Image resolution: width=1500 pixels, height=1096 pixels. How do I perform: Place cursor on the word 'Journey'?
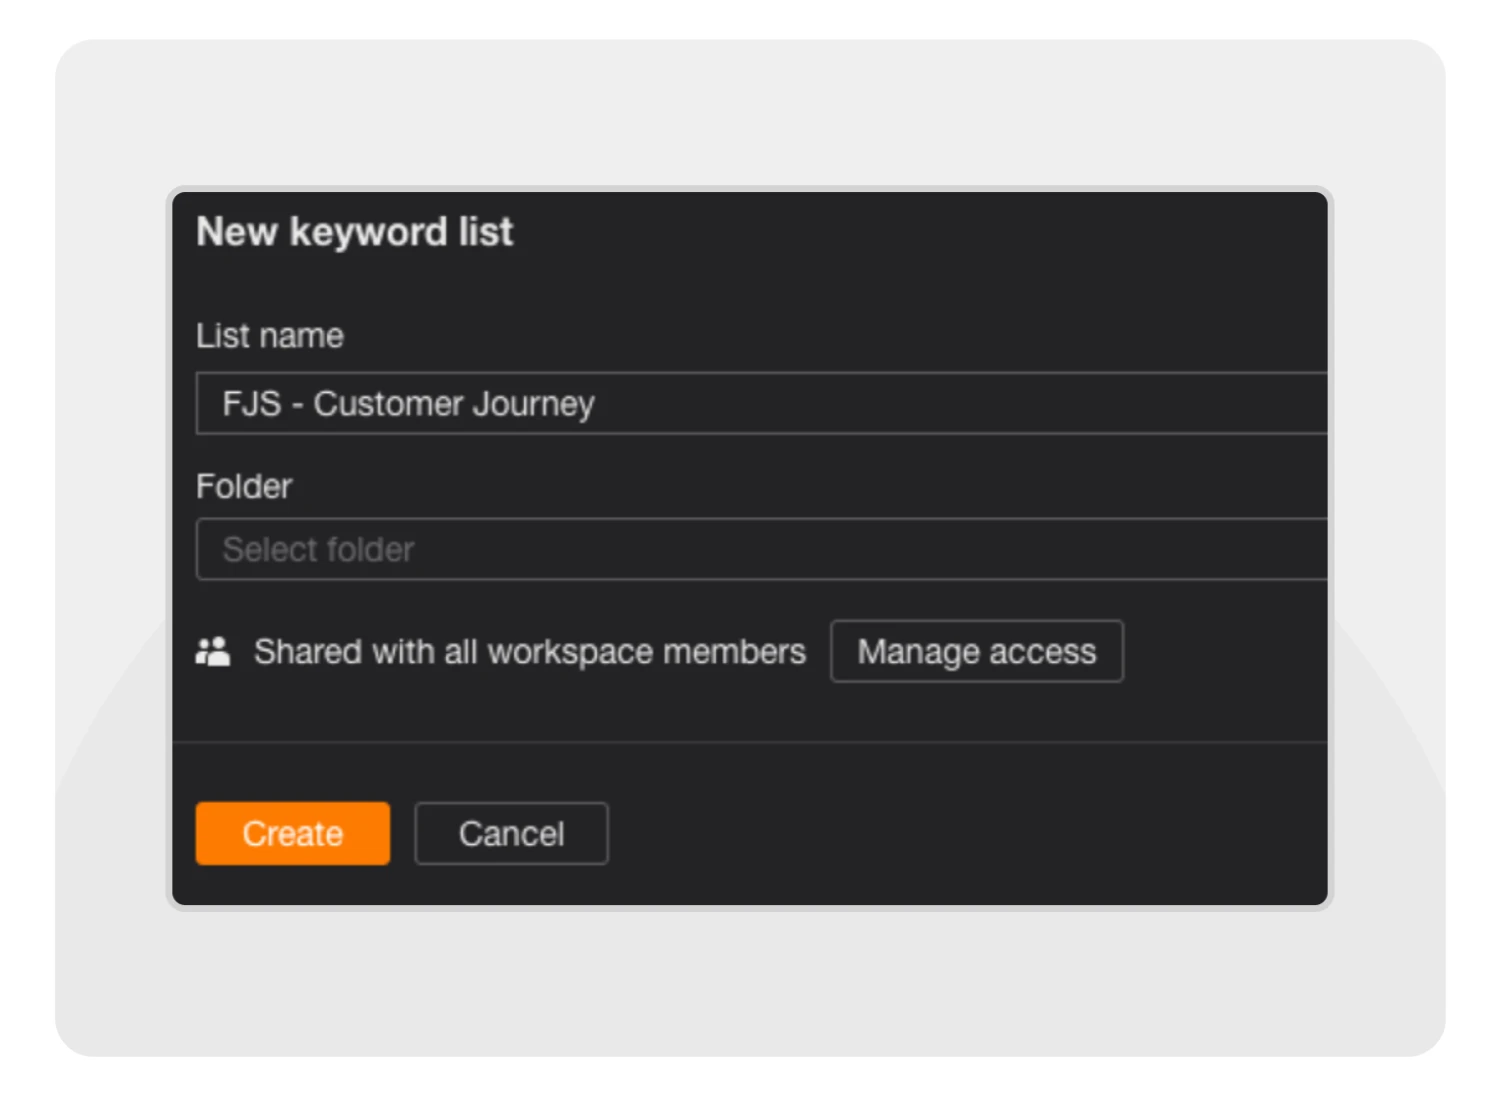tap(533, 404)
